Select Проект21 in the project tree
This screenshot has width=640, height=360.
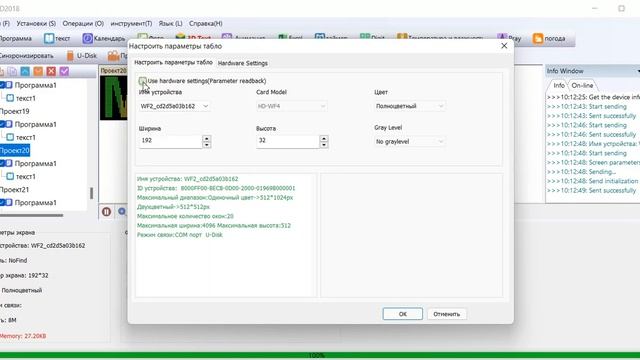tap(15, 189)
